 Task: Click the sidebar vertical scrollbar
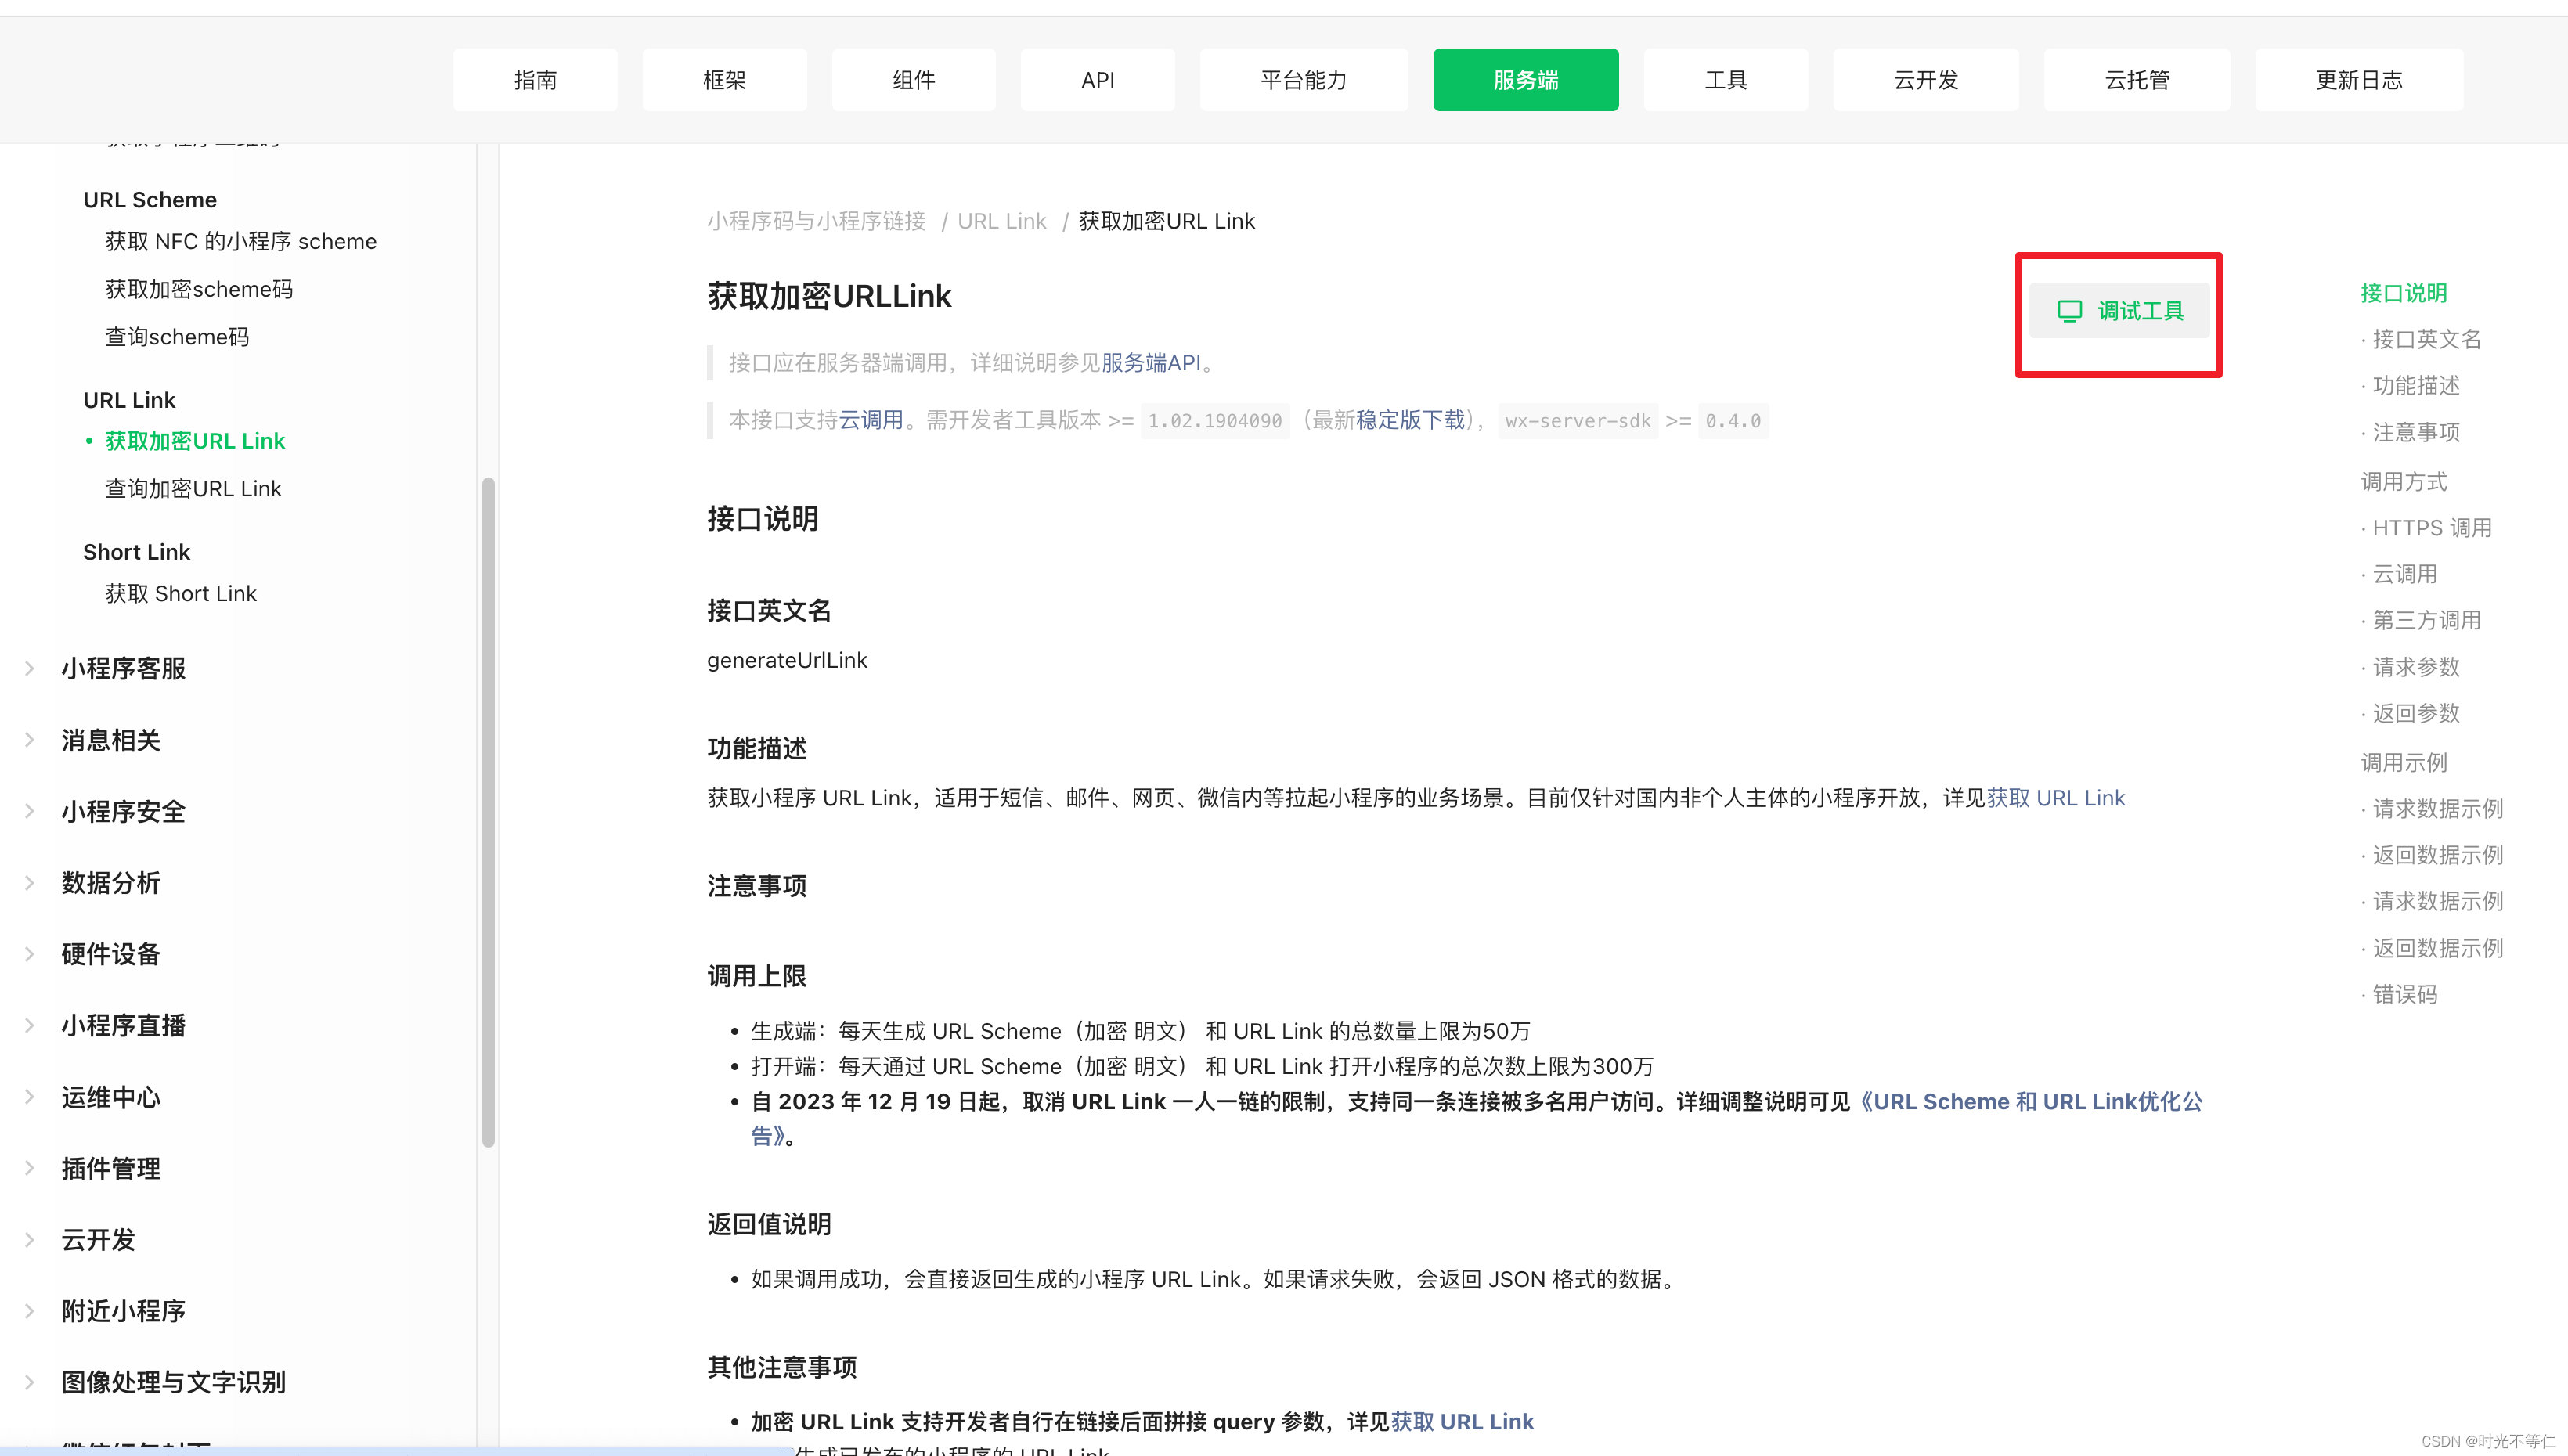[488, 812]
